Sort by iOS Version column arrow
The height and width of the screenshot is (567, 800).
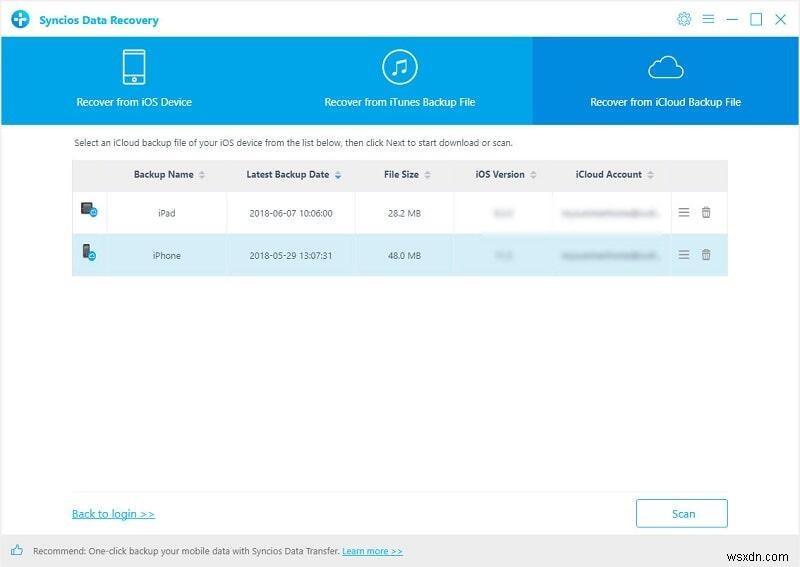(533, 175)
